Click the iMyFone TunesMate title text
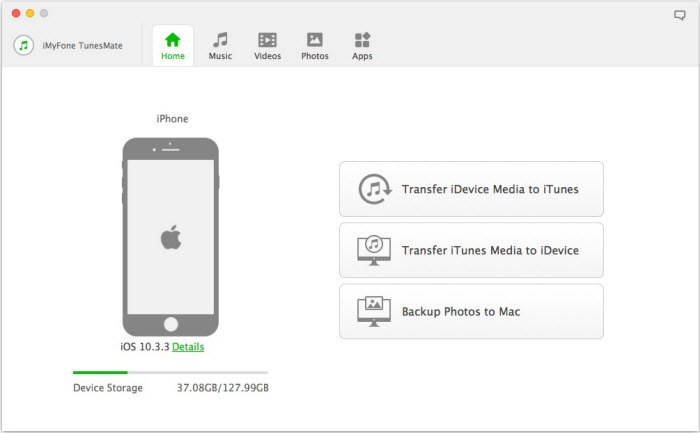This screenshot has height=433, width=700. 83,46
